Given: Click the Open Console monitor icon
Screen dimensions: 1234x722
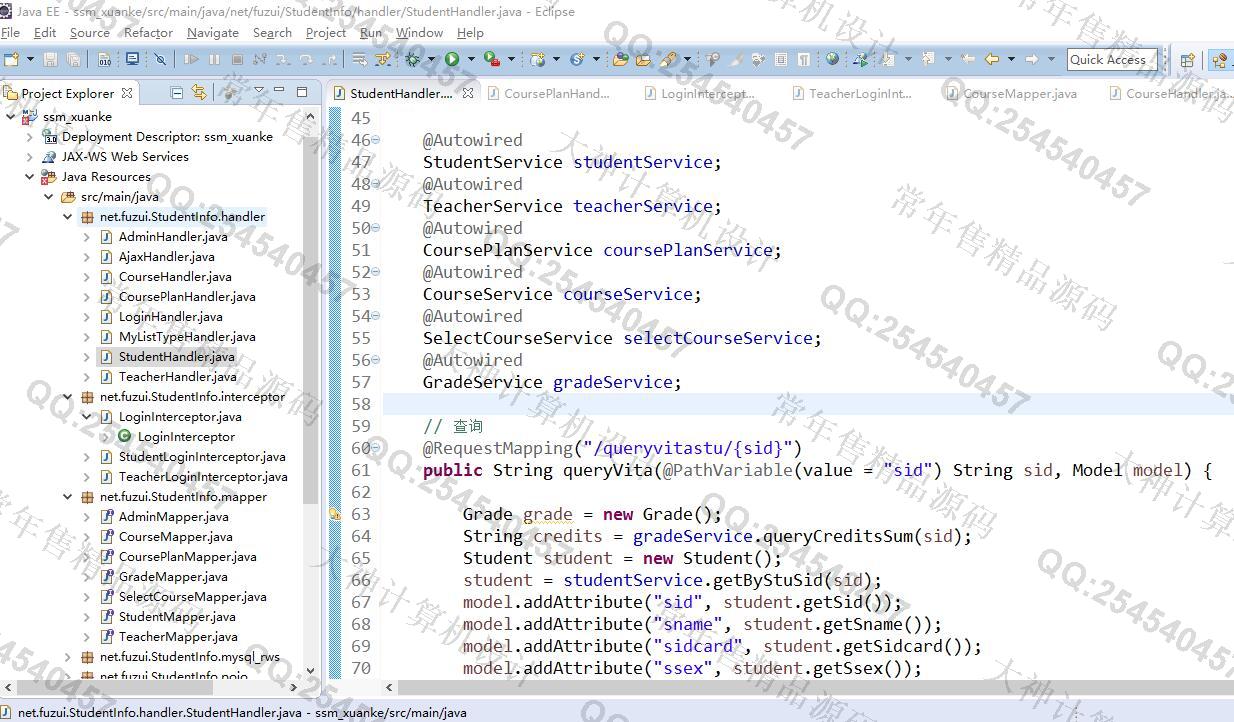Looking at the screenshot, I should coord(132,60).
